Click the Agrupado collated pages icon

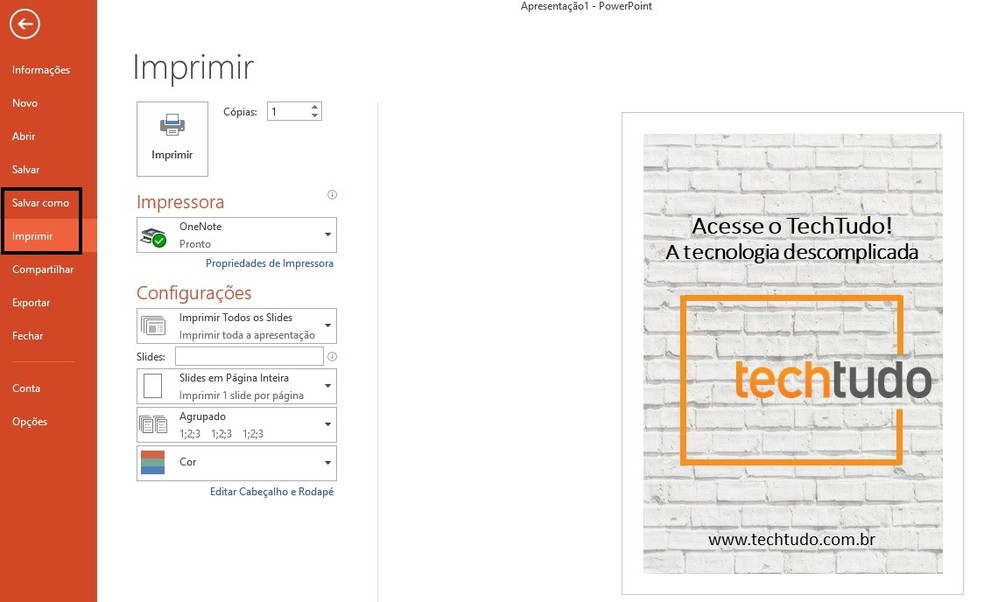pyautogui.click(x=153, y=425)
